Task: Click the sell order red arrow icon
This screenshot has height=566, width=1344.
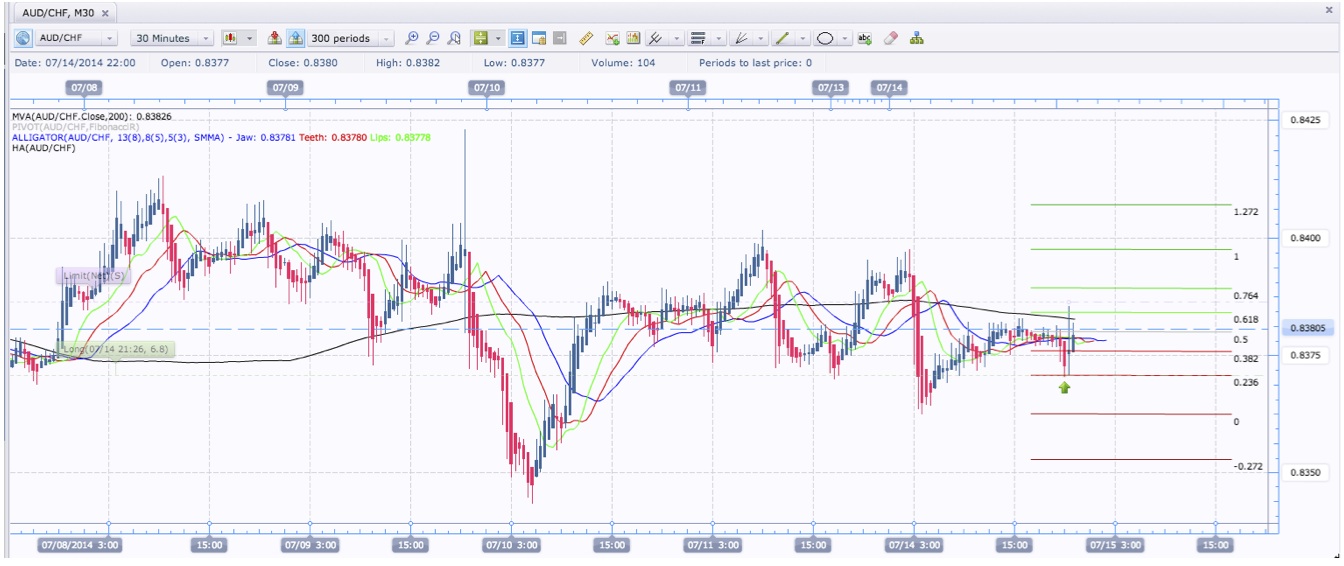Action: tap(273, 38)
